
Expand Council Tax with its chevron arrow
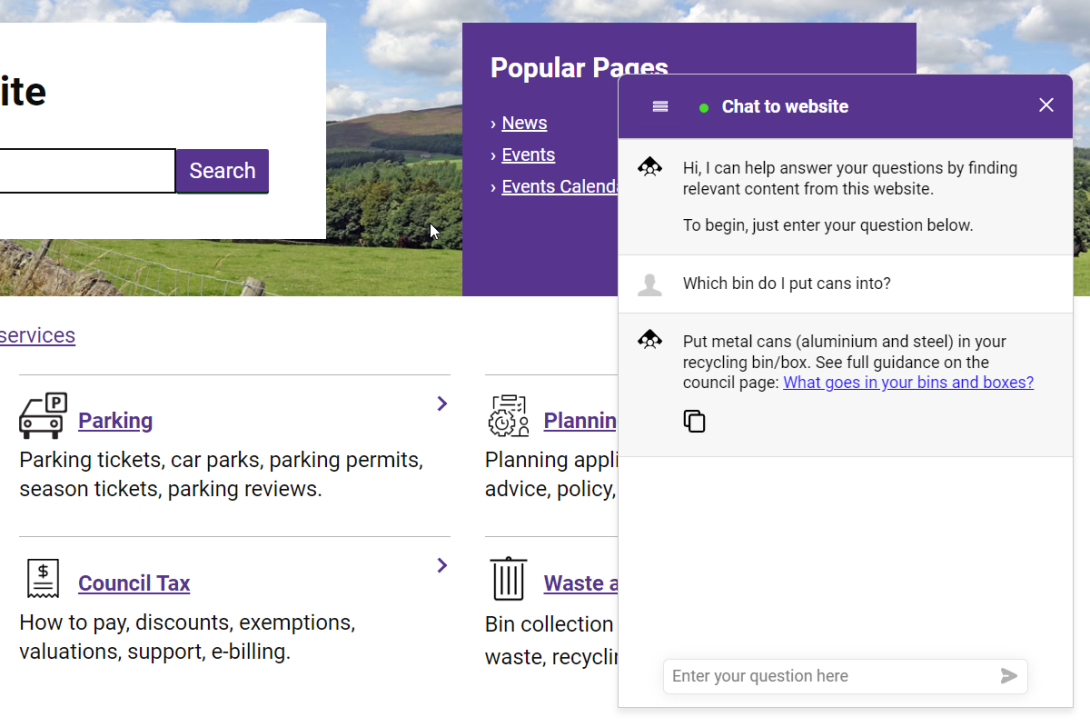click(441, 566)
